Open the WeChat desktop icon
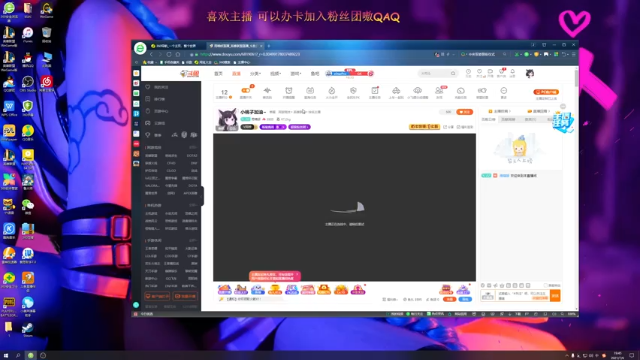Image resolution: width=640 pixels, height=360 pixels. pyautogui.click(x=28, y=206)
